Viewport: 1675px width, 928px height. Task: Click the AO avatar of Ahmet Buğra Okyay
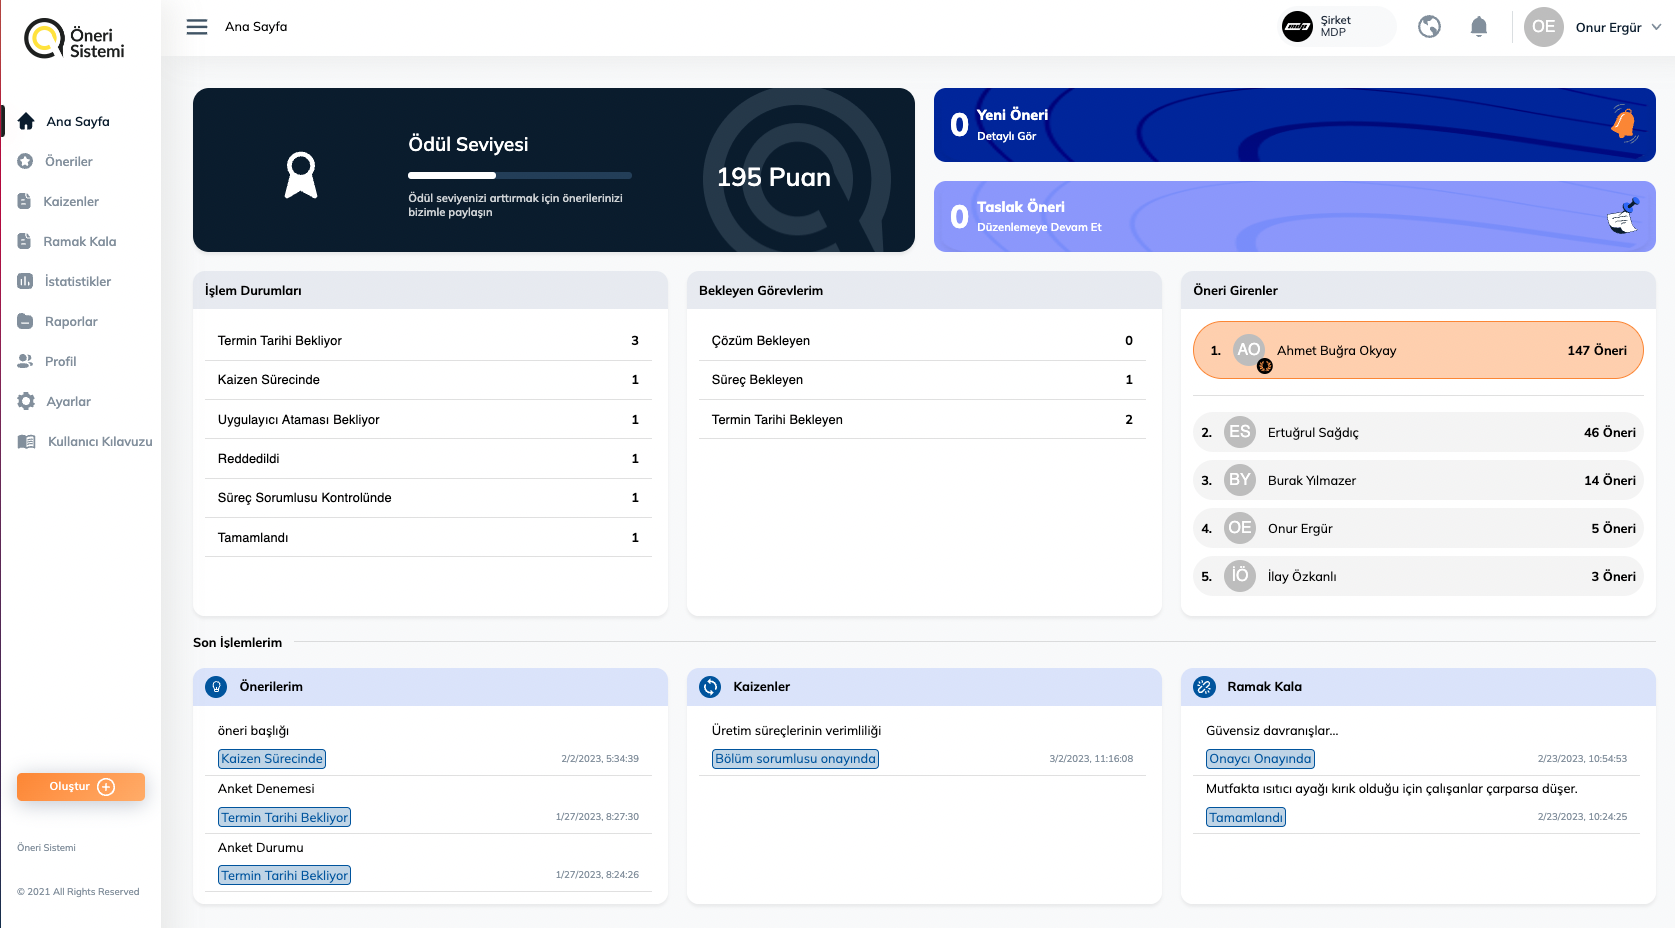pos(1249,350)
